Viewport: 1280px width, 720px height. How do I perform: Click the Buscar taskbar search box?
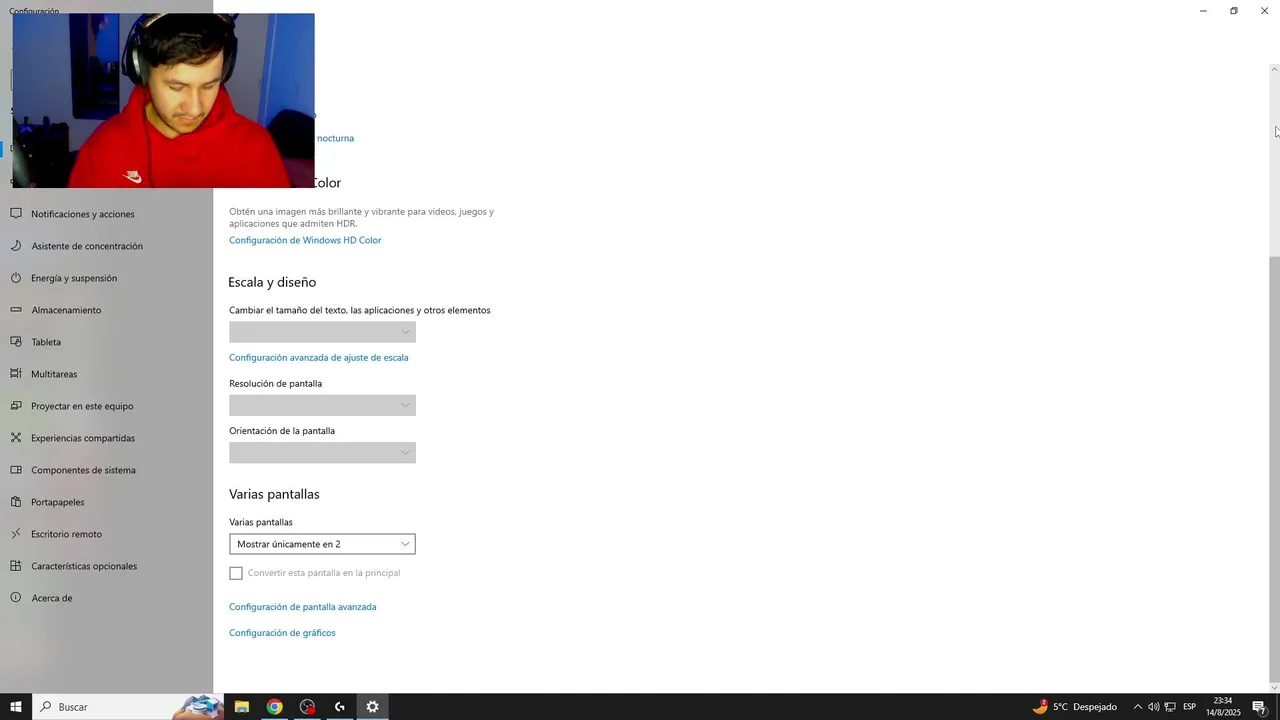click(x=128, y=707)
